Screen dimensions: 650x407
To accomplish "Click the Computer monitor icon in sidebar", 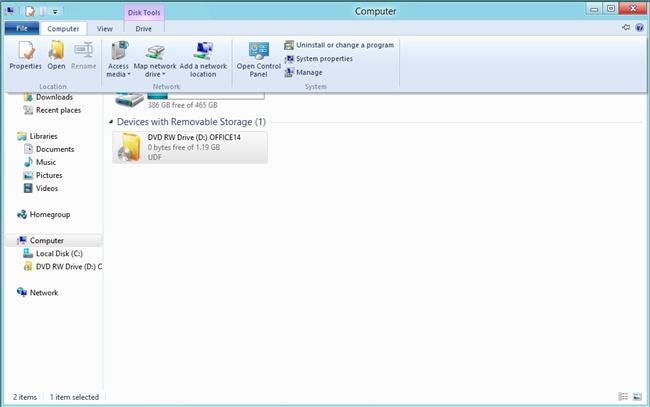I will click(22, 240).
